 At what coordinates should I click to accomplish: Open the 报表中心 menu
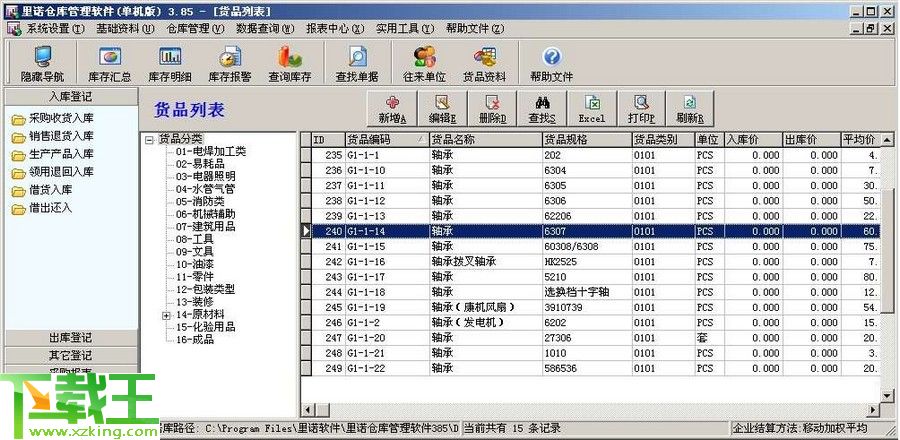(x=335, y=28)
